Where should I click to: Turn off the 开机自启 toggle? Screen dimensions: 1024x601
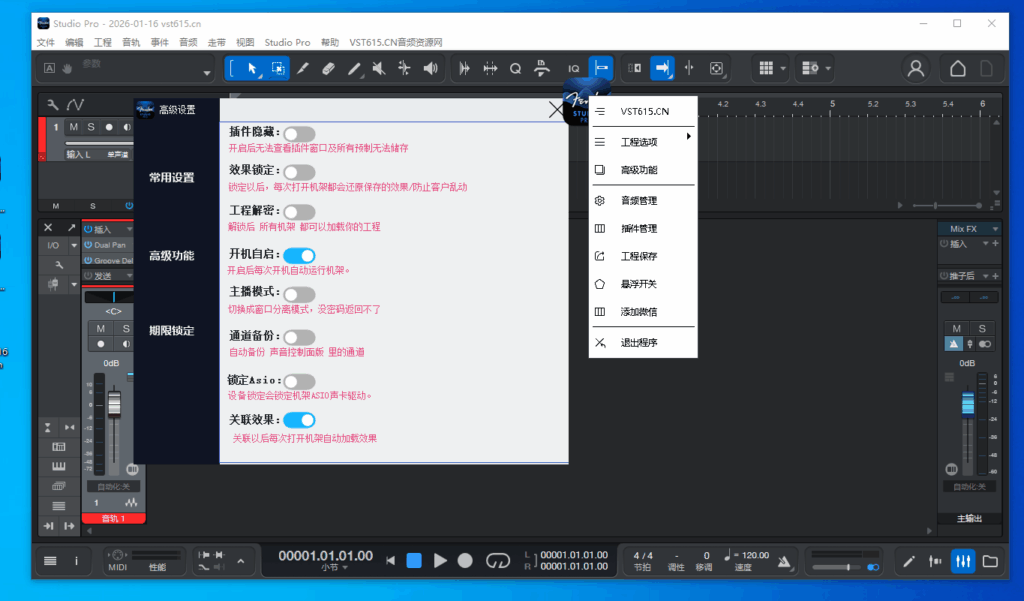click(299, 257)
